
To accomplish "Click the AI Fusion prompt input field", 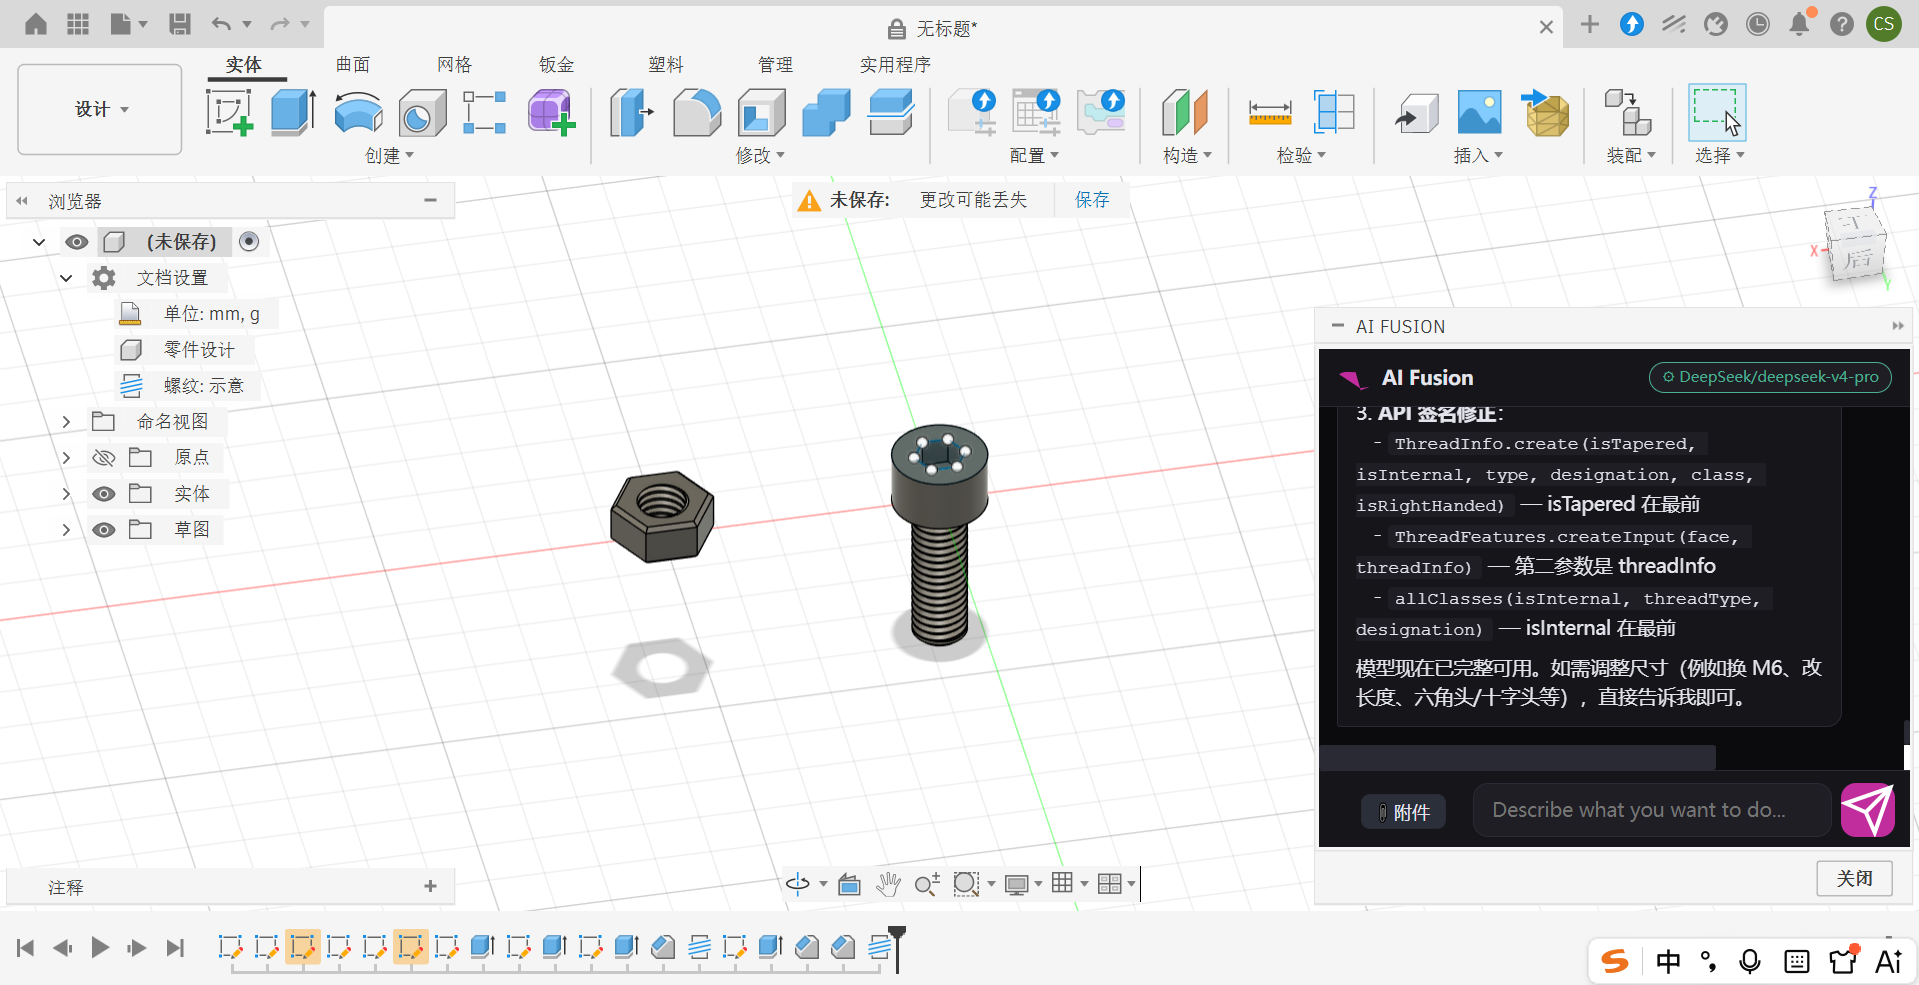I will (x=1652, y=810).
